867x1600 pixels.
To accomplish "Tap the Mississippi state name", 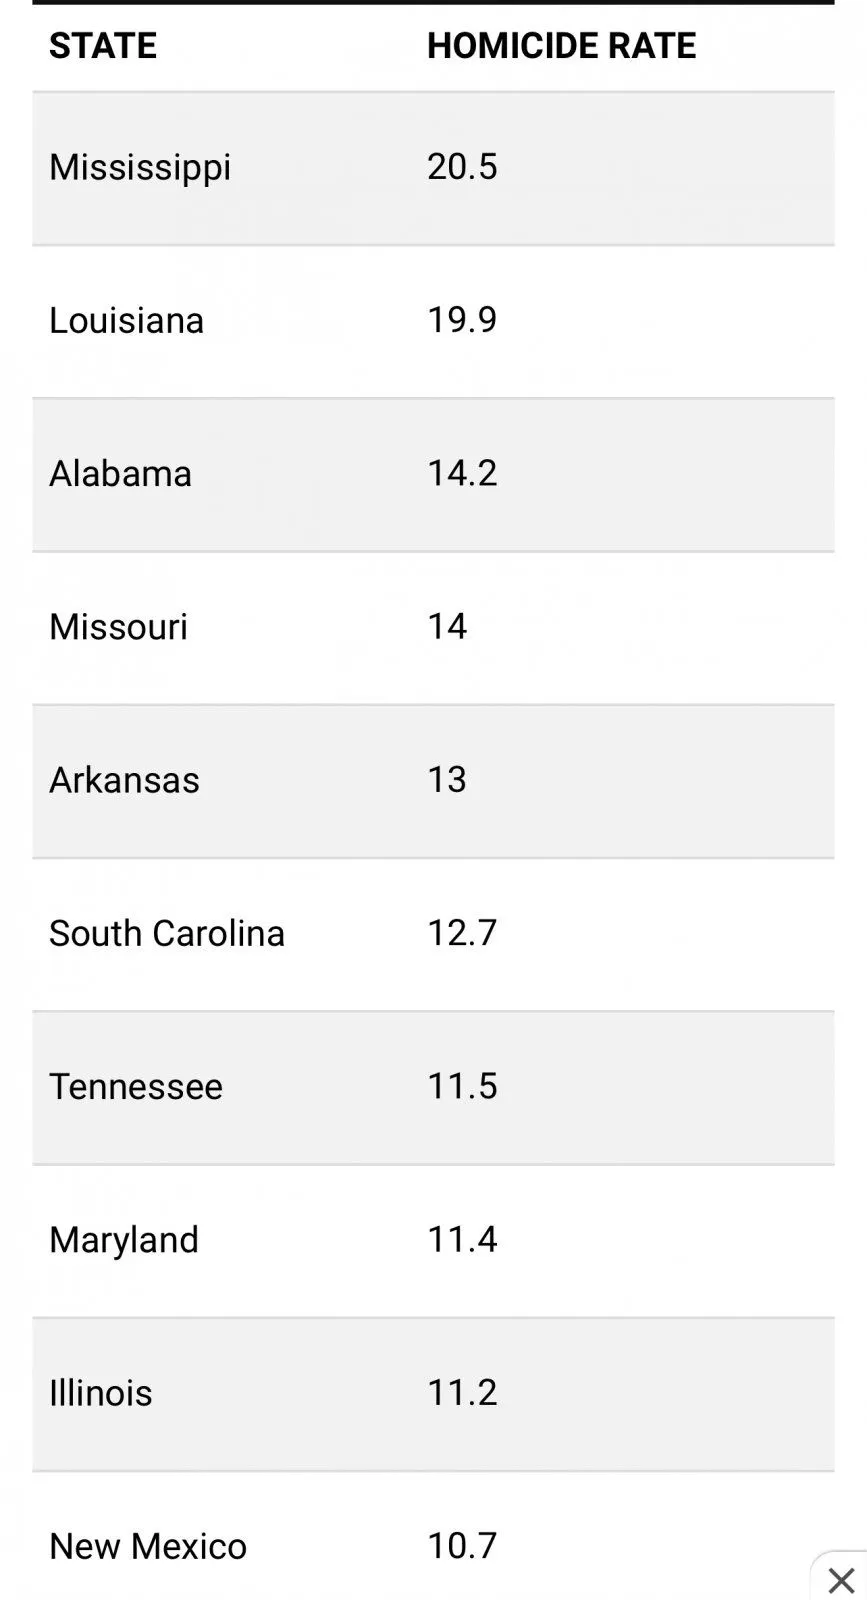I will 140,167.
